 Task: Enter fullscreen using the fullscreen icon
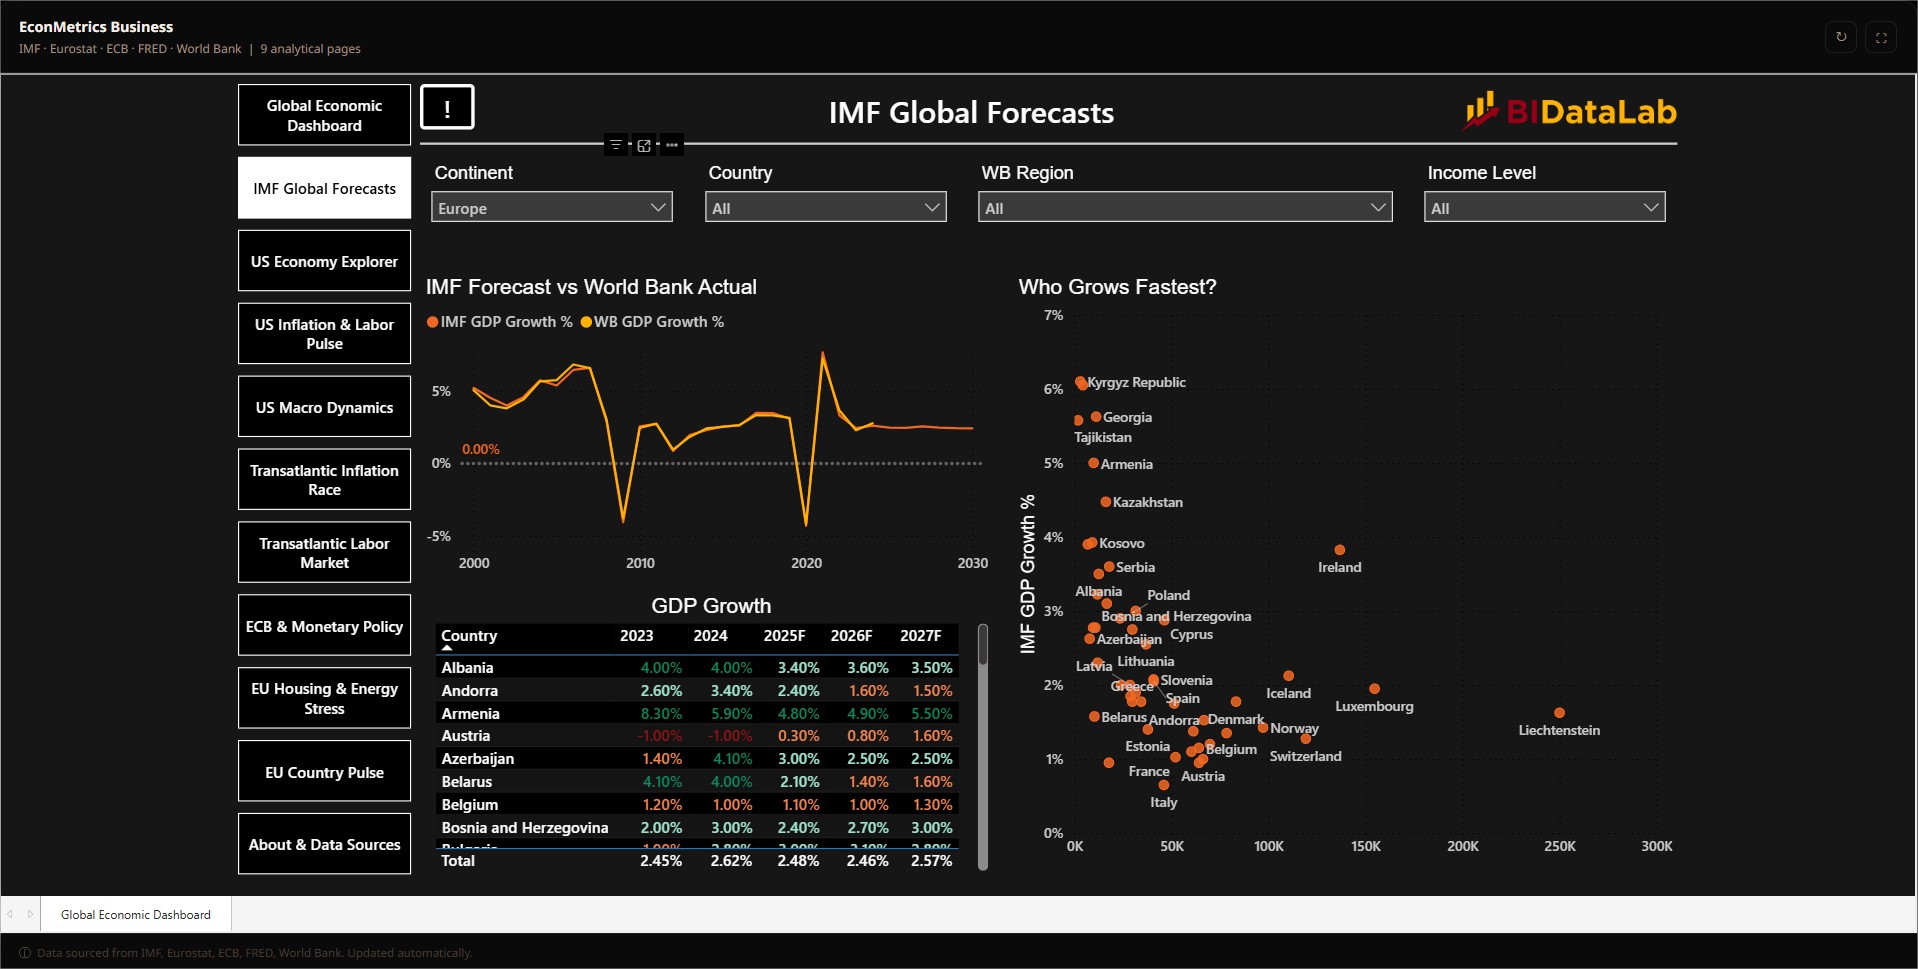tap(1881, 37)
